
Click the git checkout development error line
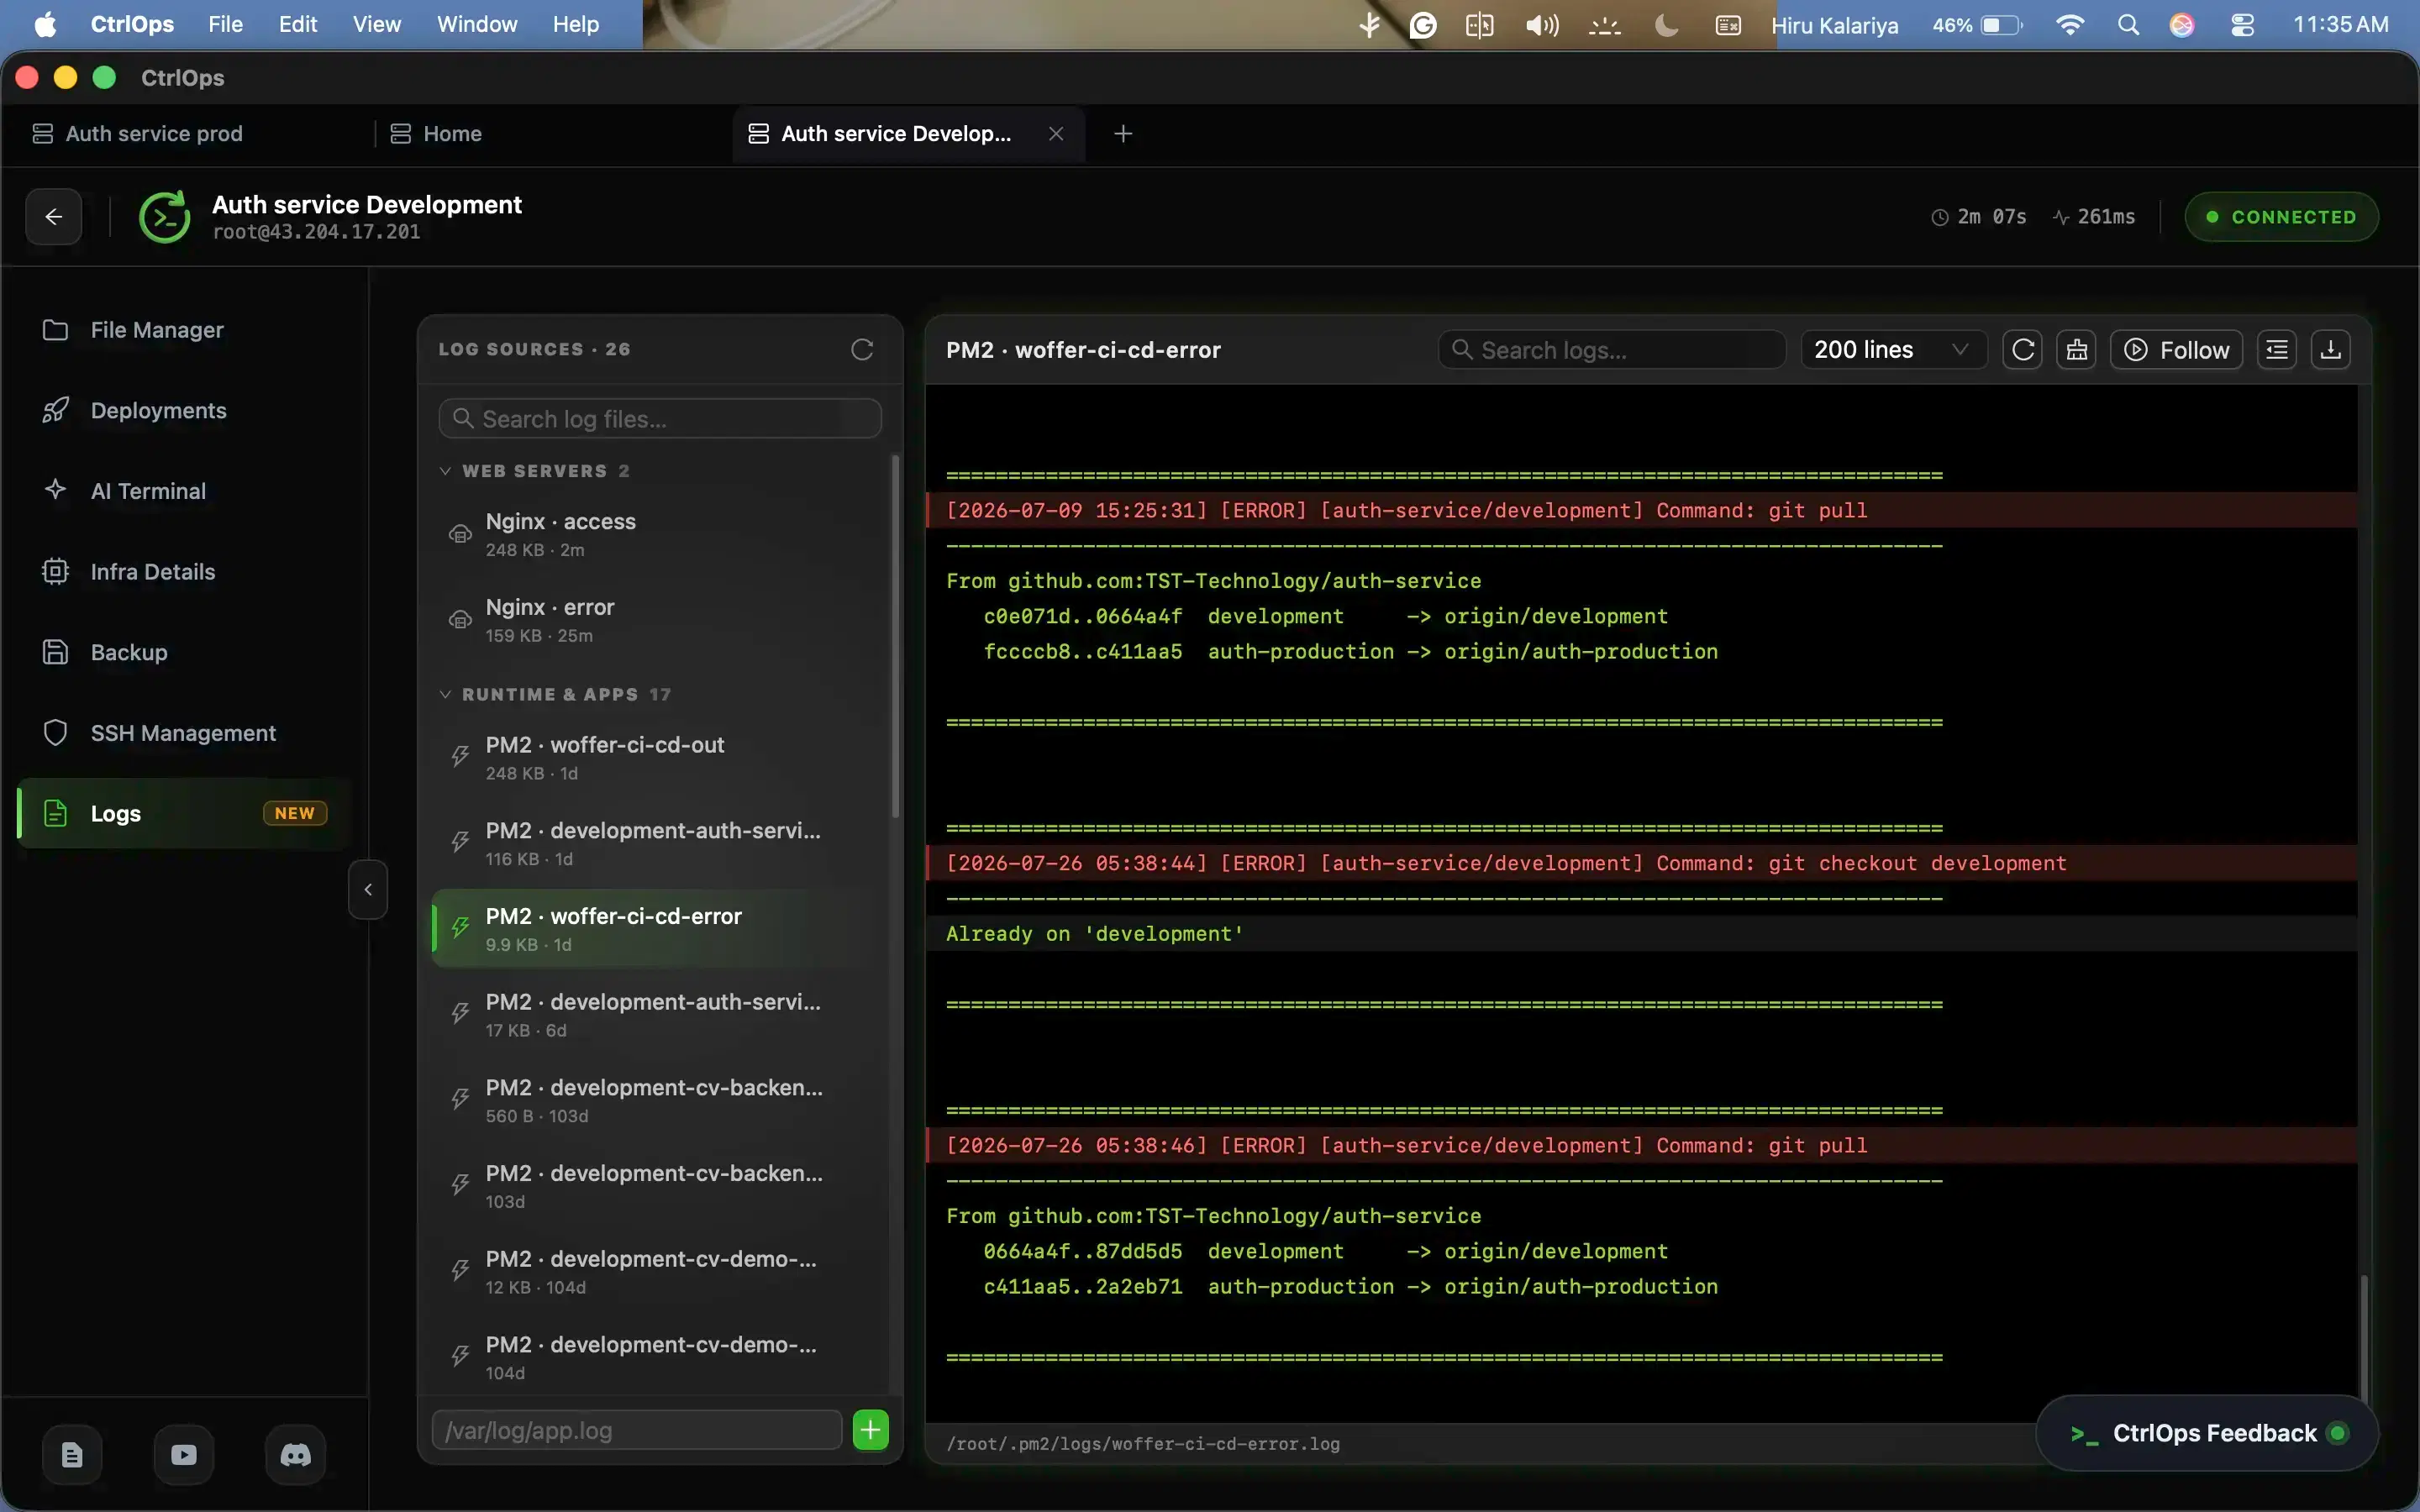1642,862
